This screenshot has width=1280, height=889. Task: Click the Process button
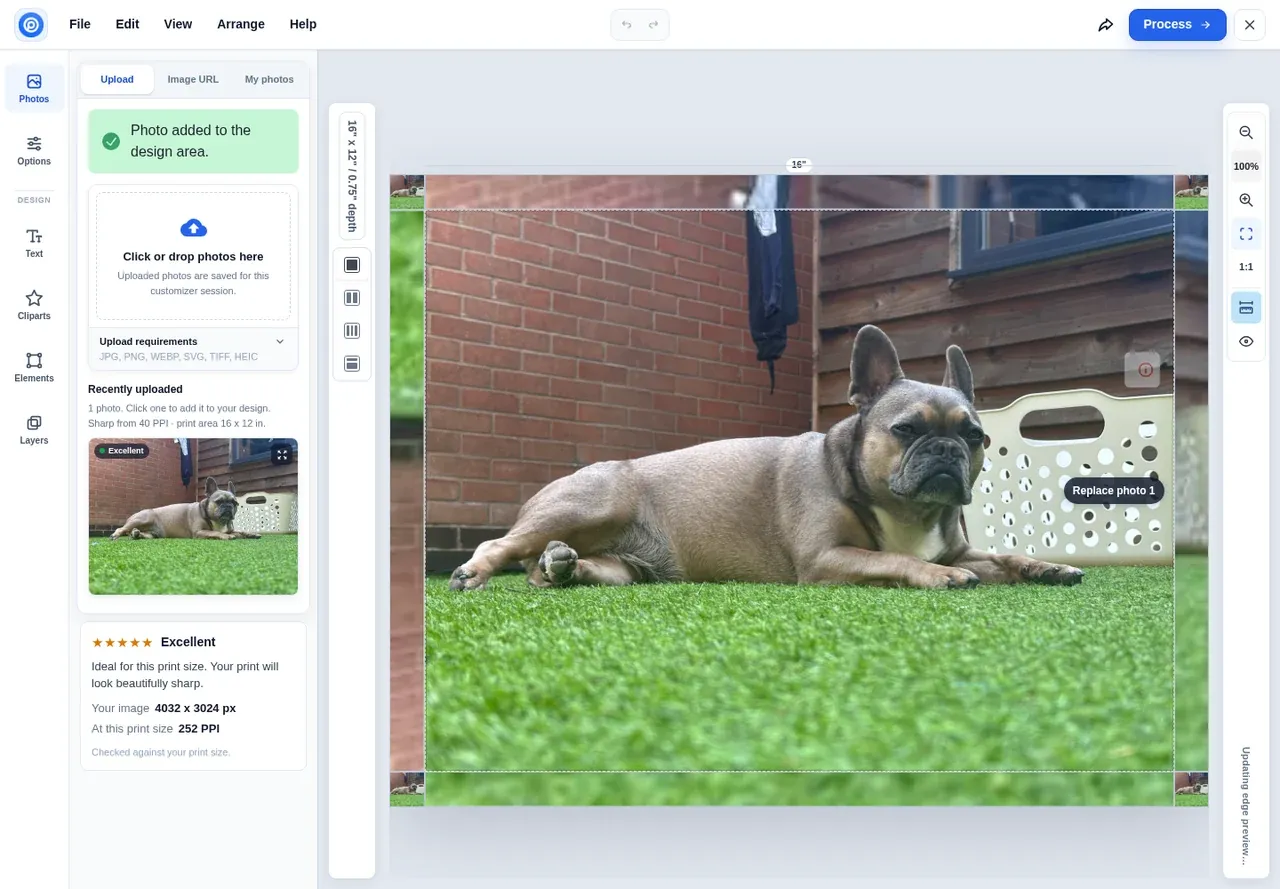pos(1177,25)
